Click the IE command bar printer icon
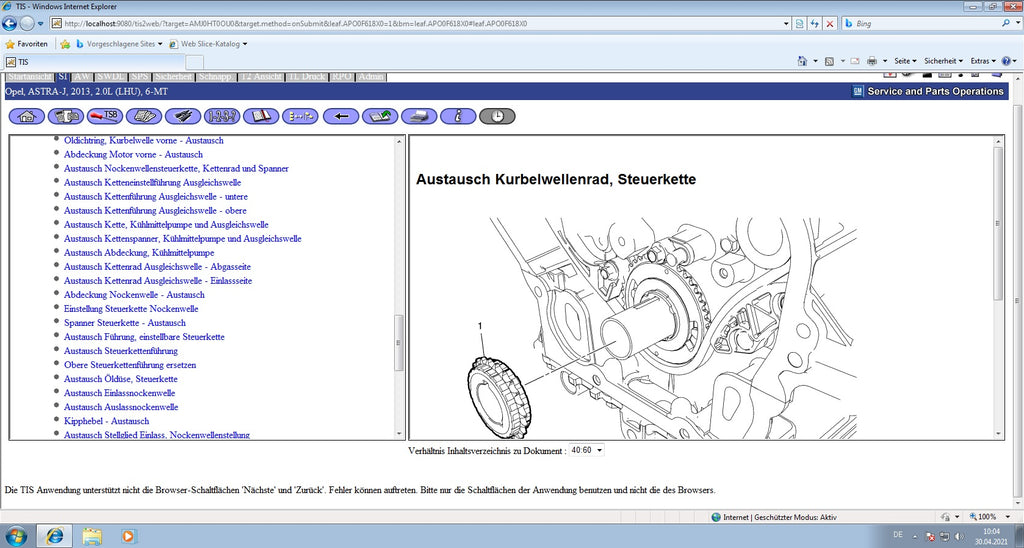This screenshot has width=1024, height=548. pyautogui.click(x=871, y=61)
